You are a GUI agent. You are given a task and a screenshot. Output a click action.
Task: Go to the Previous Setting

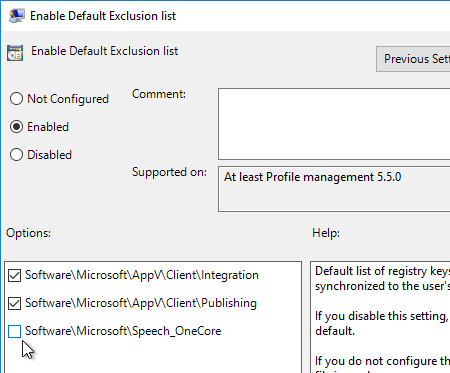point(413,59)
